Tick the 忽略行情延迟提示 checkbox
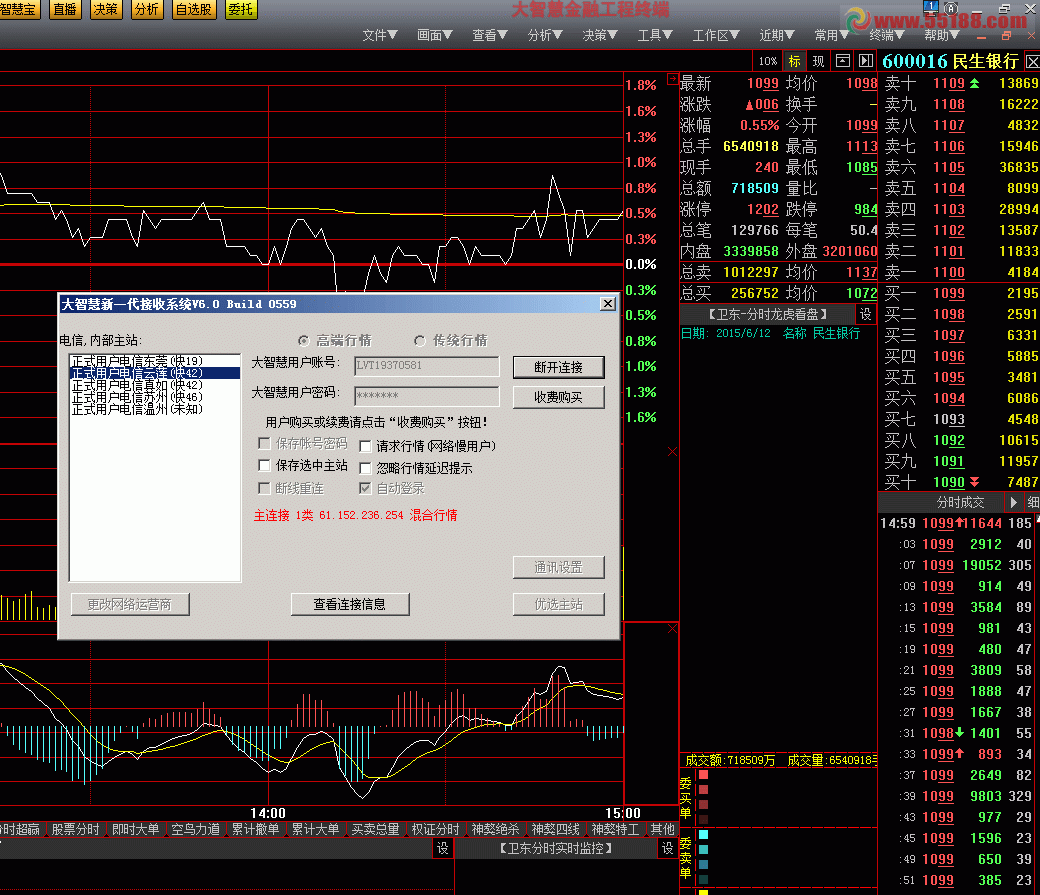Screen dimensions: 1040x895 [365, 468]
